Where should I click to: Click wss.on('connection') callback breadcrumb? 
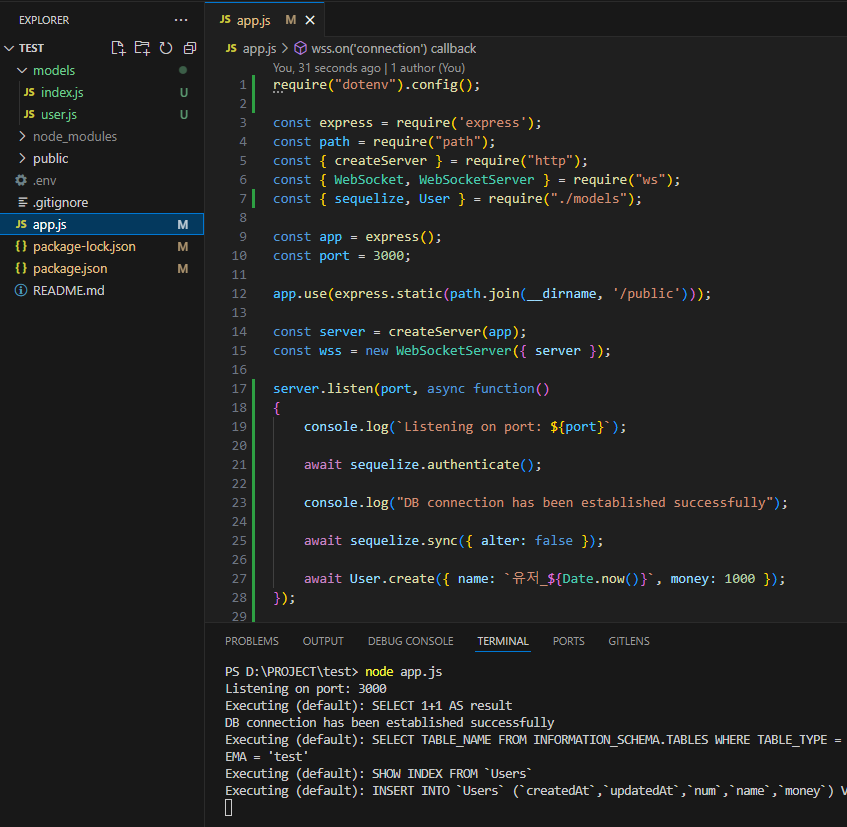tap(394, 49)
